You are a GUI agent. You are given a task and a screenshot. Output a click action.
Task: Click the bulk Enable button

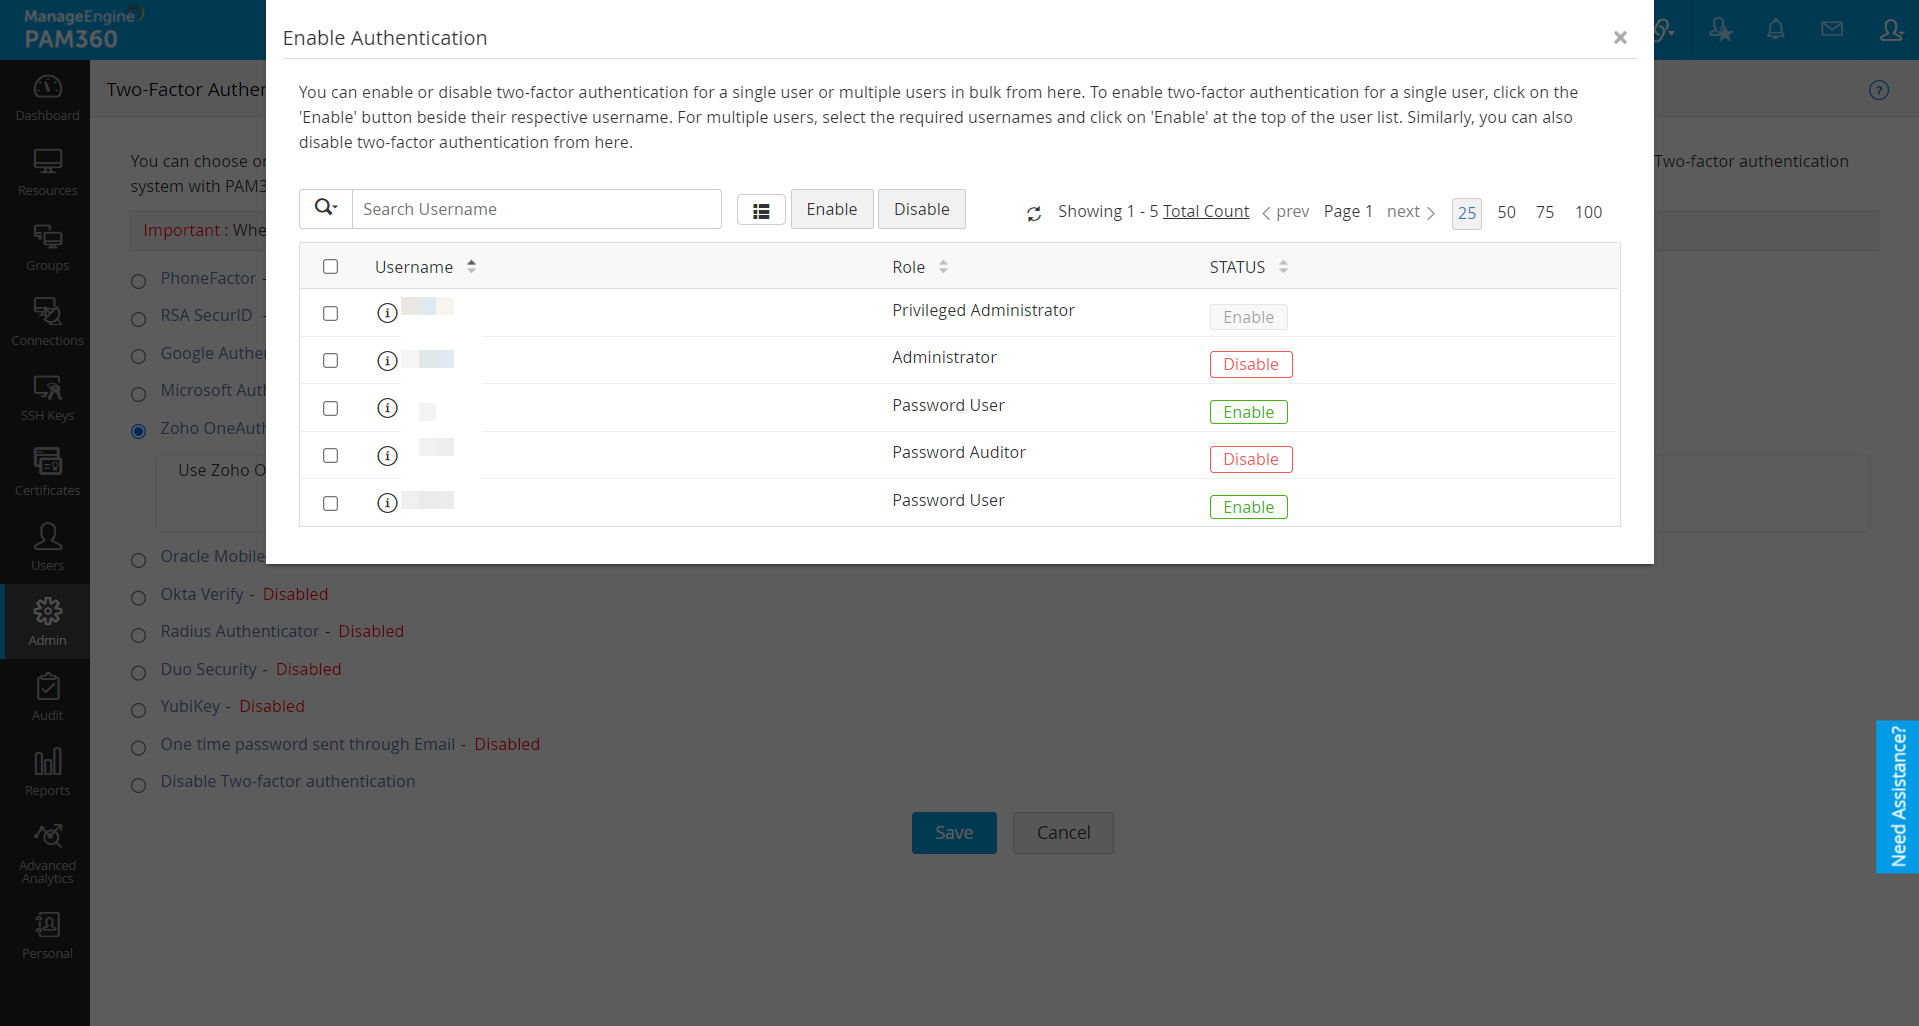coord(832,209)
